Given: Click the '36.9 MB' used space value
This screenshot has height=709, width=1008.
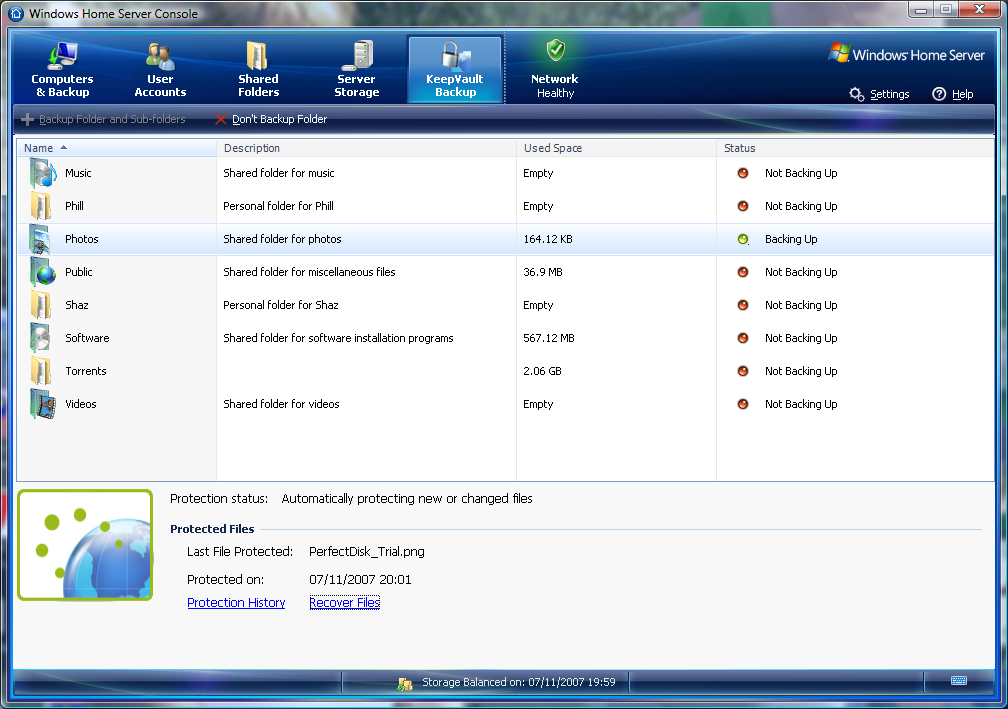Looking at the screenshot, I should [x=543, y=272].
